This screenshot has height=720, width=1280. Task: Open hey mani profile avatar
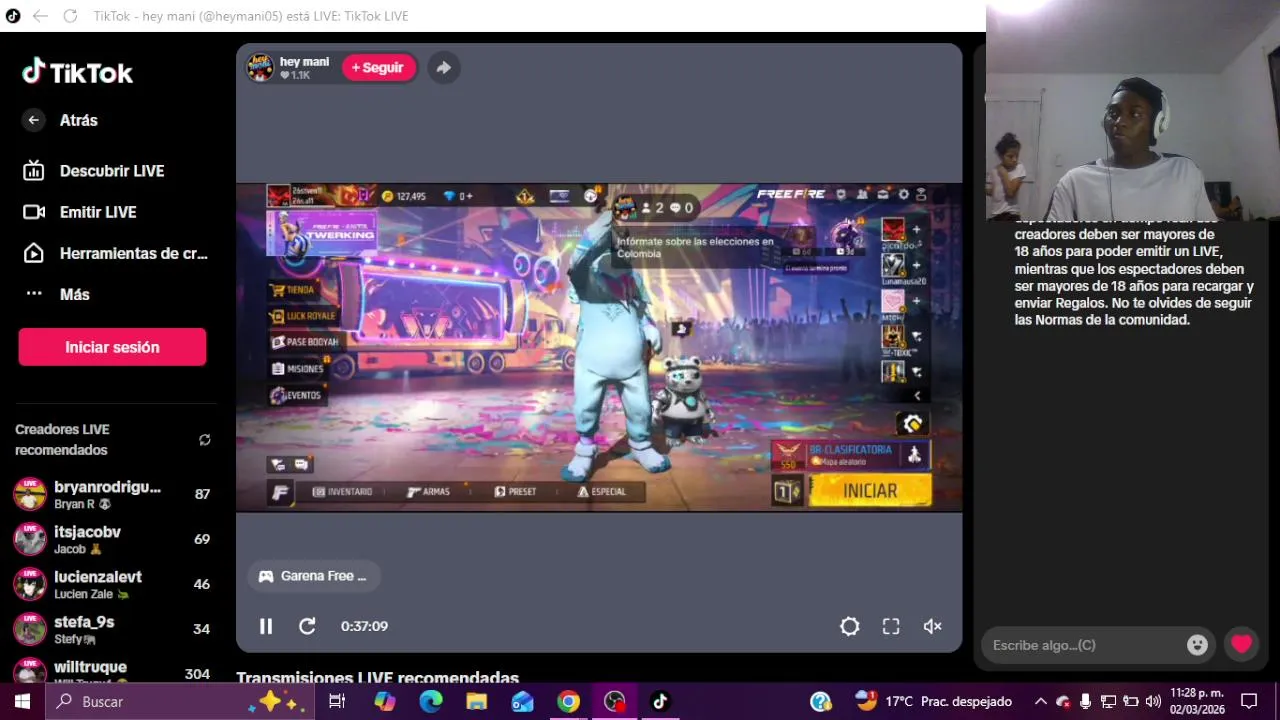coord(260,67)
